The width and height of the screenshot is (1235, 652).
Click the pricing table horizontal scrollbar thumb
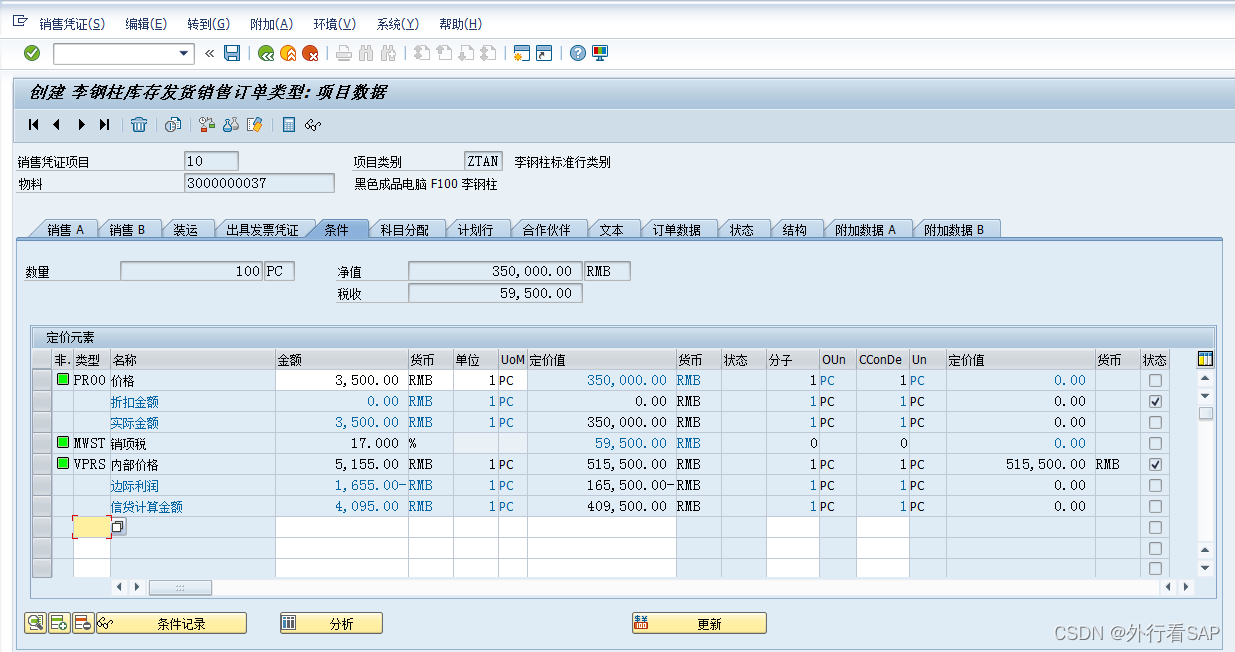point(180,587)
